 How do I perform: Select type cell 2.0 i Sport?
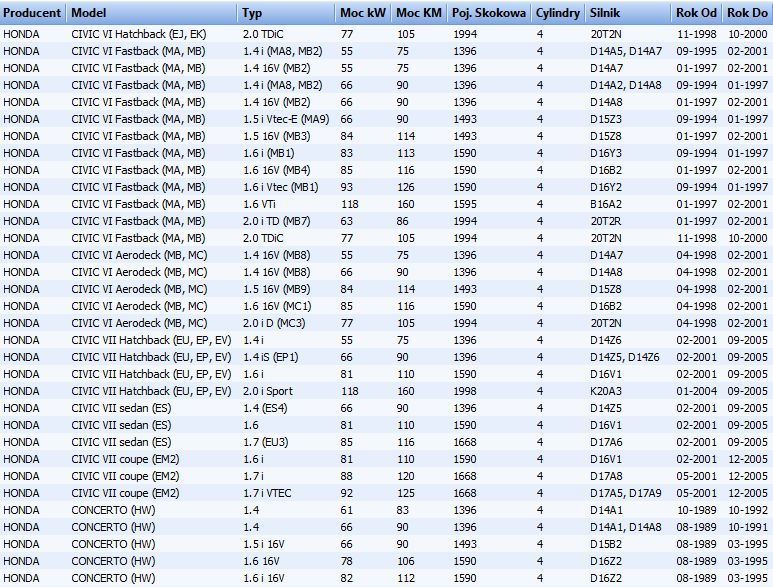point(268,391)
